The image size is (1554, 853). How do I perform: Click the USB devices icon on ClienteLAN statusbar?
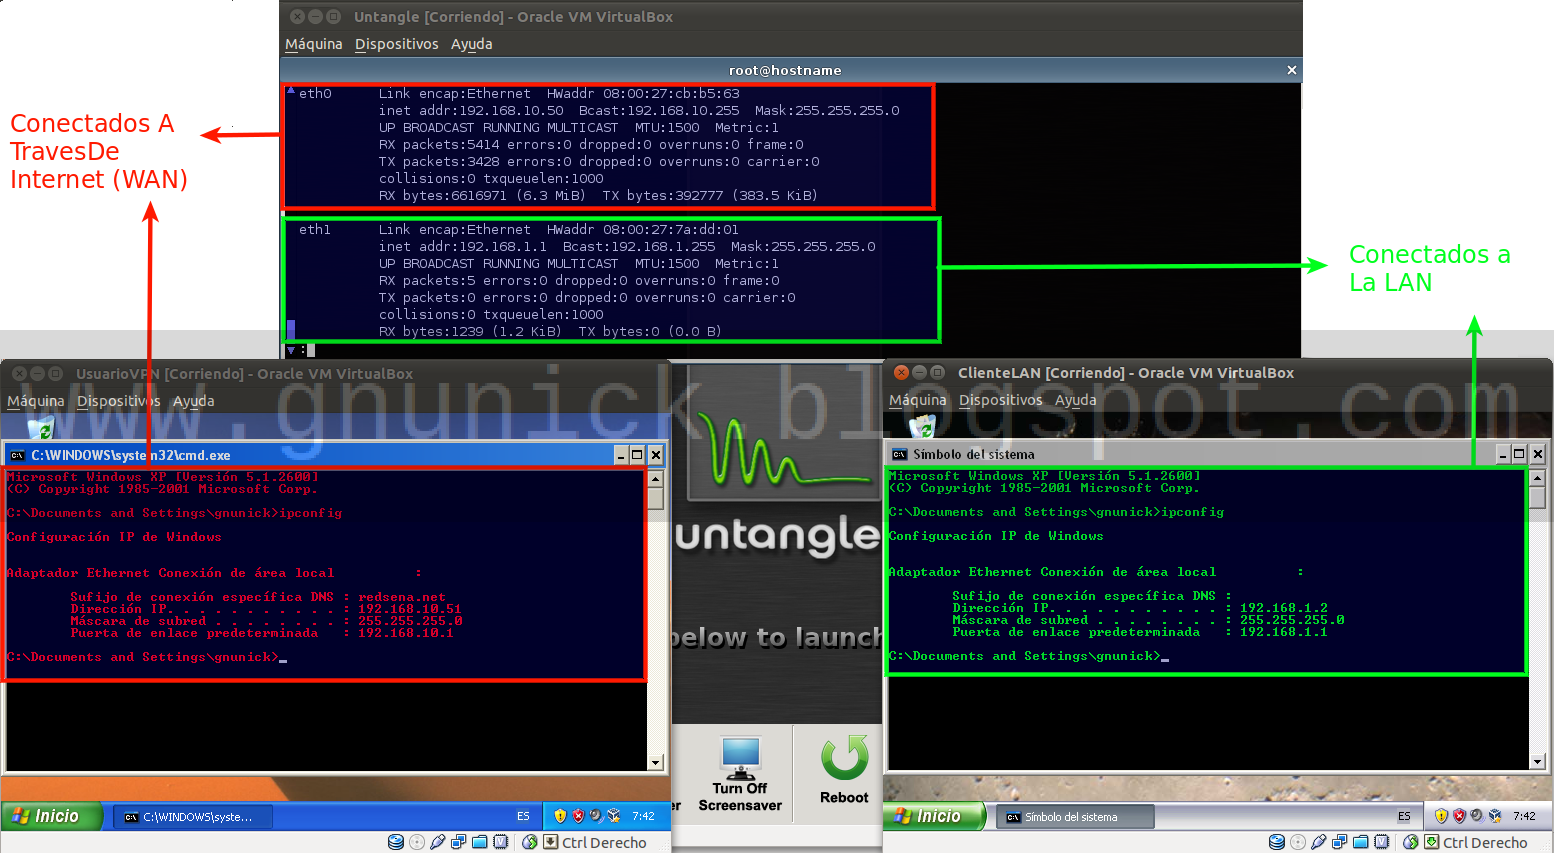[x=1320, y=842]
